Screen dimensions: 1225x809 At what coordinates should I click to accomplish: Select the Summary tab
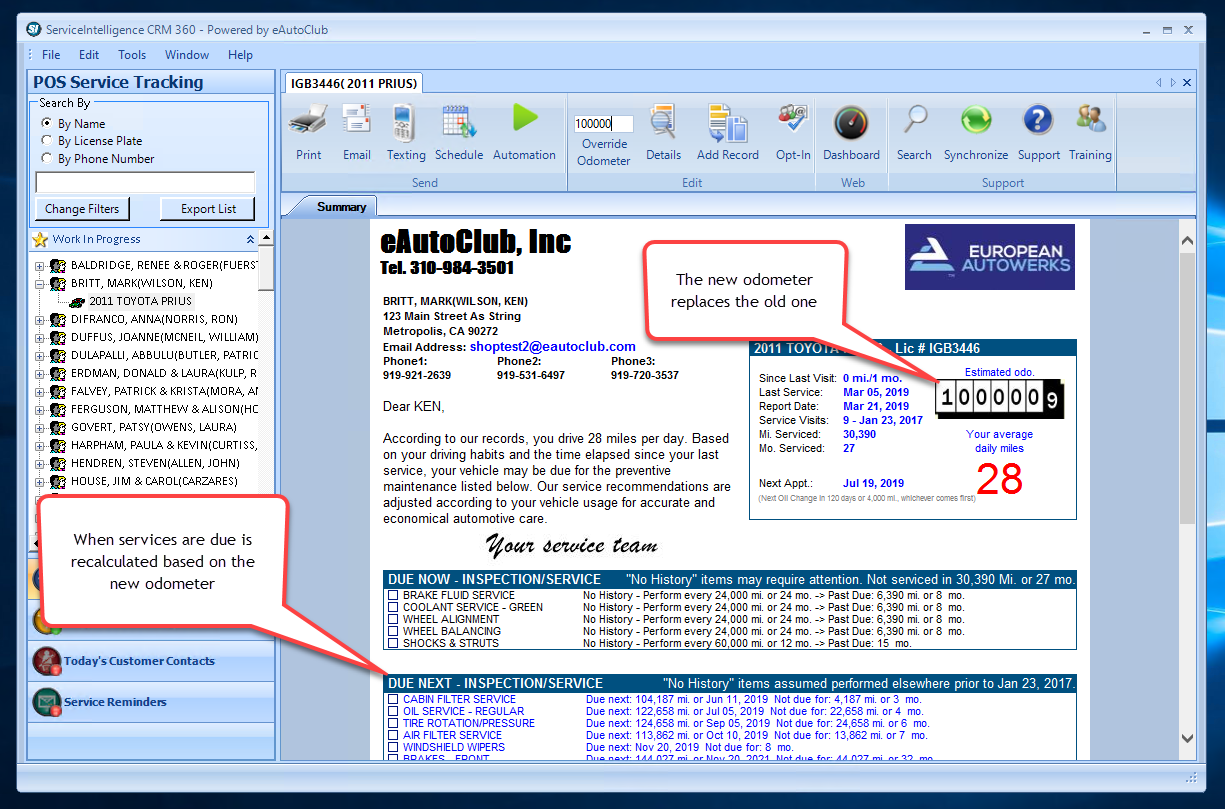[341, 207]
